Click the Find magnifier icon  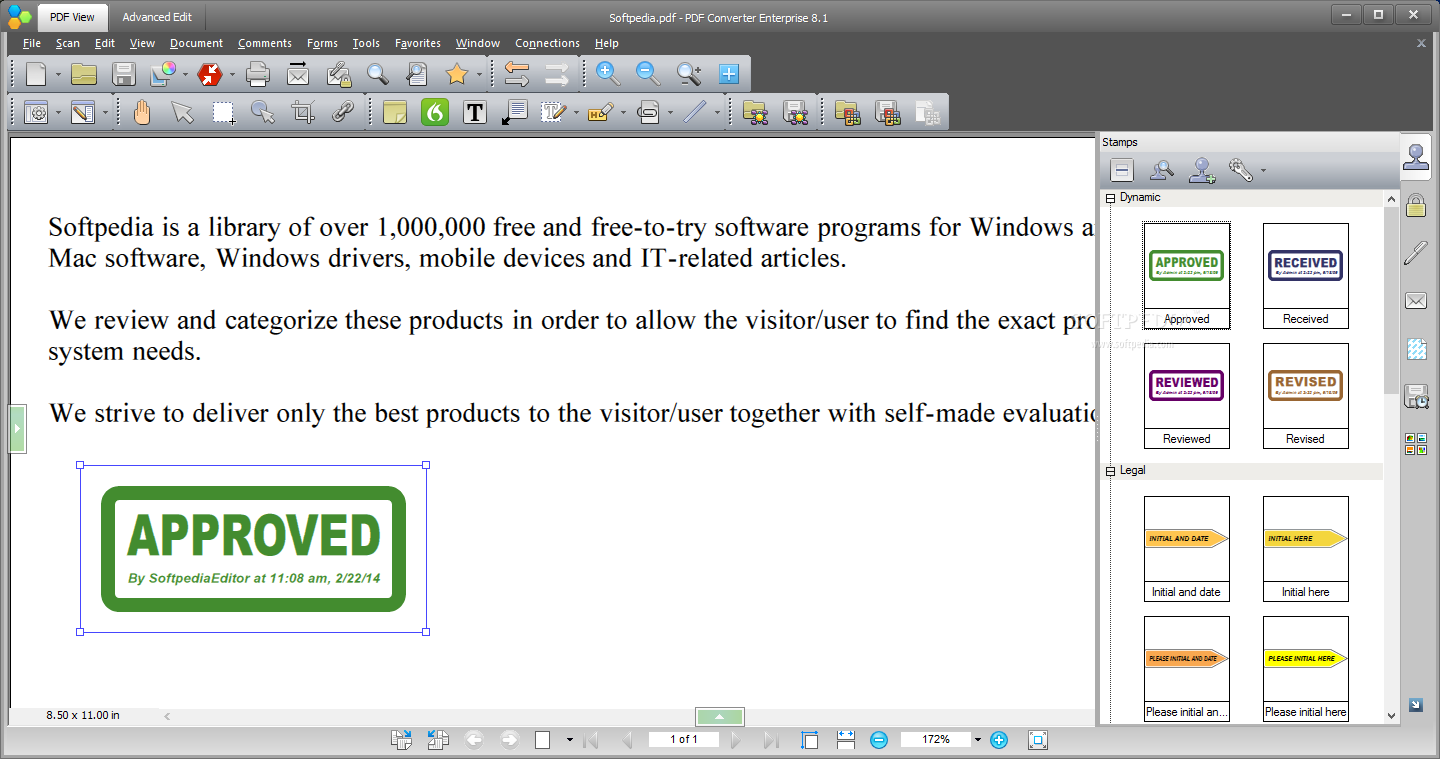tap(377, 73)
